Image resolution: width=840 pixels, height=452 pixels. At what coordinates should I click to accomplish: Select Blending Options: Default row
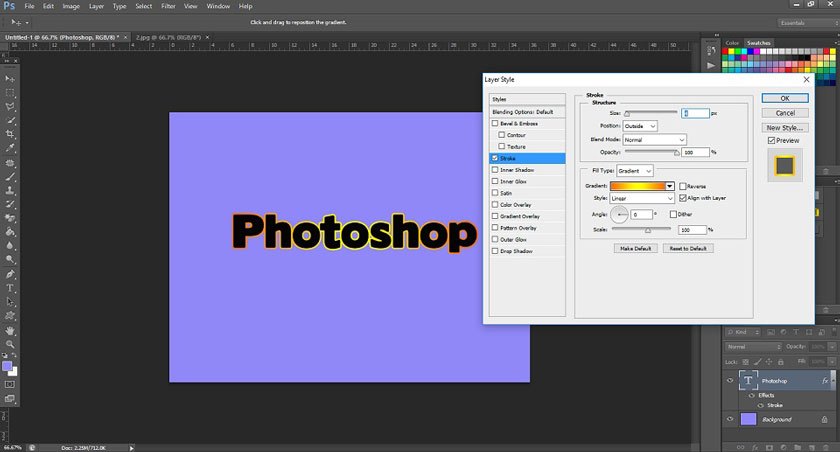[527, 112]
